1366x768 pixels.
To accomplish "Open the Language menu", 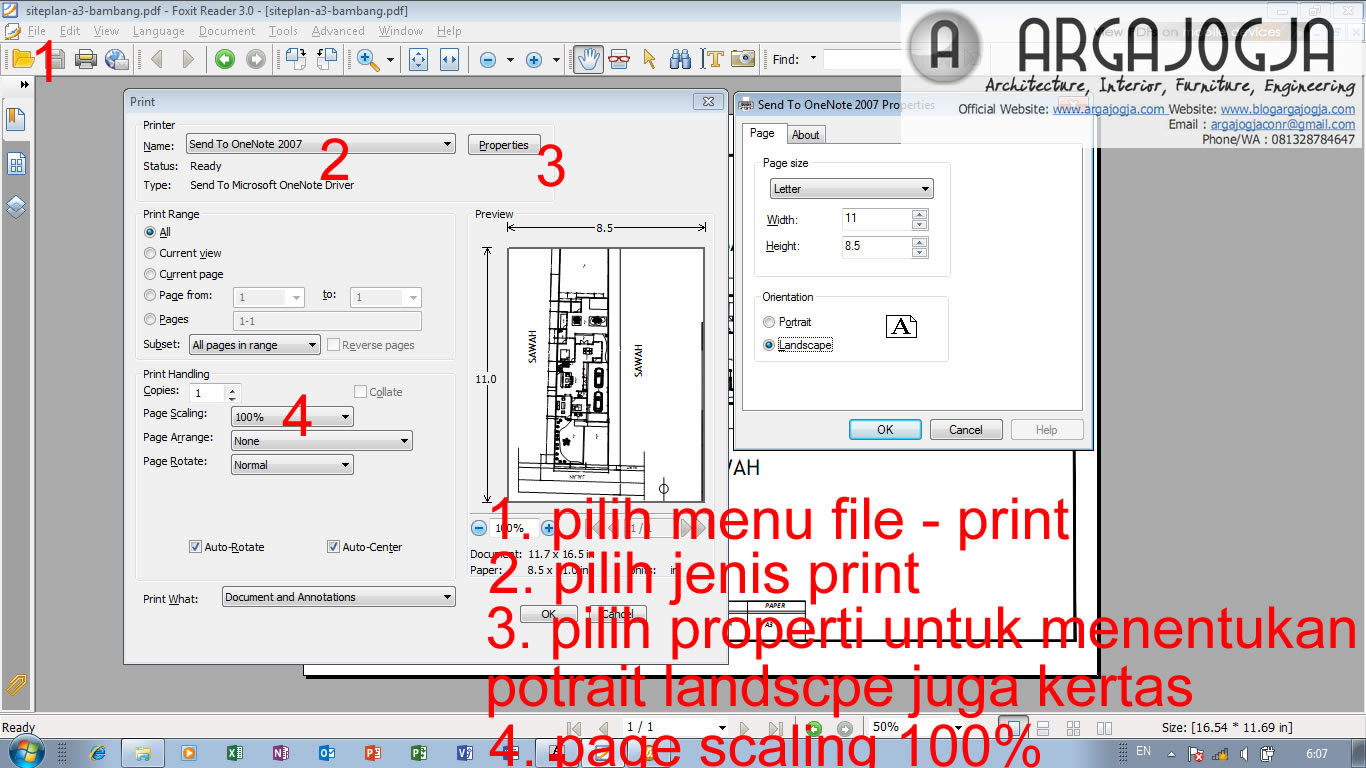I will coord(159,31).
